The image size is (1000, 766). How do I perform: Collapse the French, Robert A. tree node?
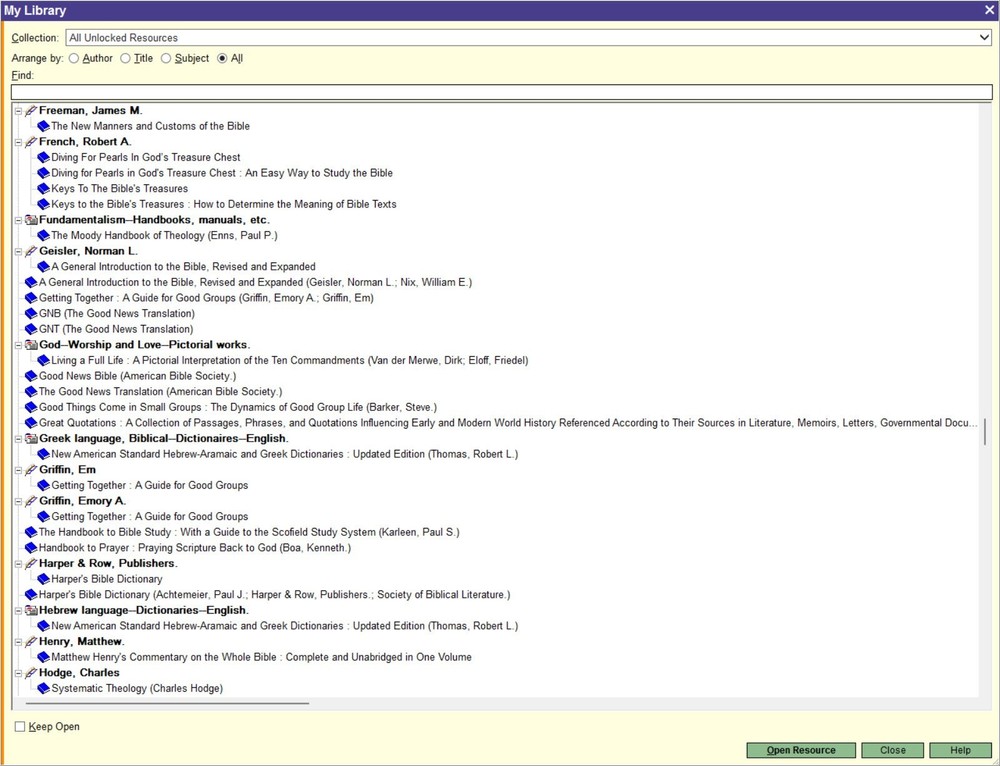(18, 142)
